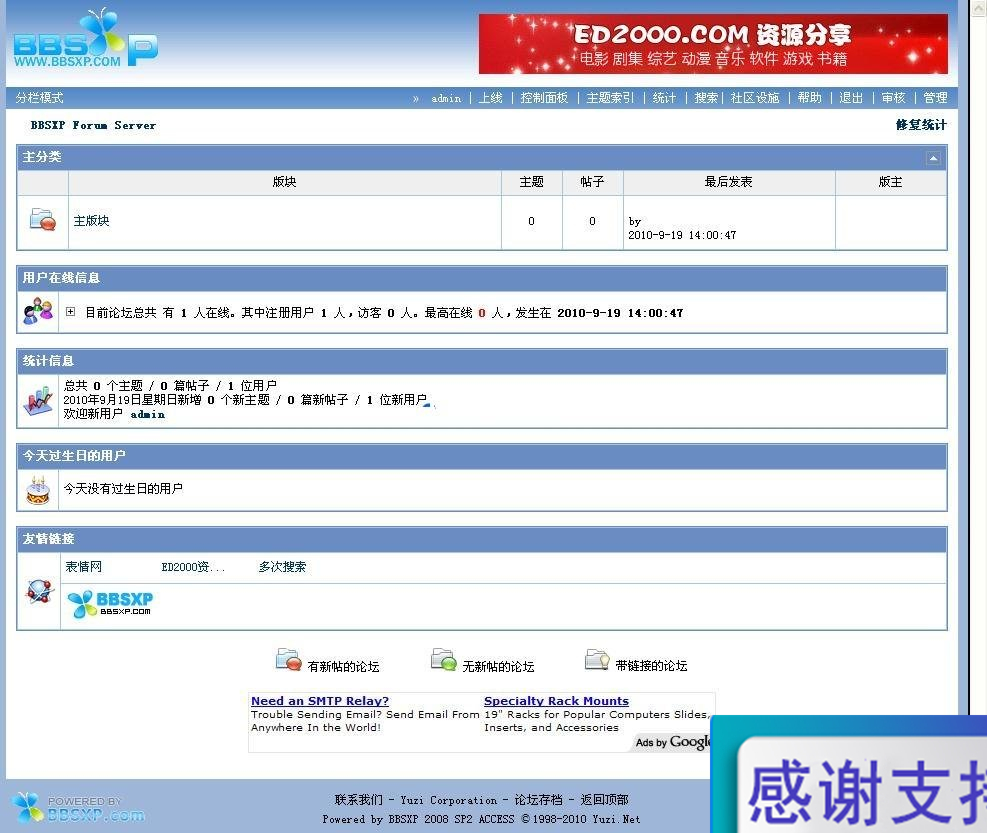This screenshot has height=833, width=987.
Task: Open the 社区设施 menu item
Action: (755, 98)
